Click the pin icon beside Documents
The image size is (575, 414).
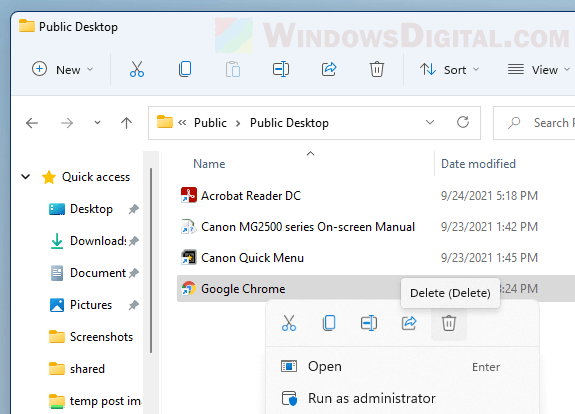tap(133, 273)
